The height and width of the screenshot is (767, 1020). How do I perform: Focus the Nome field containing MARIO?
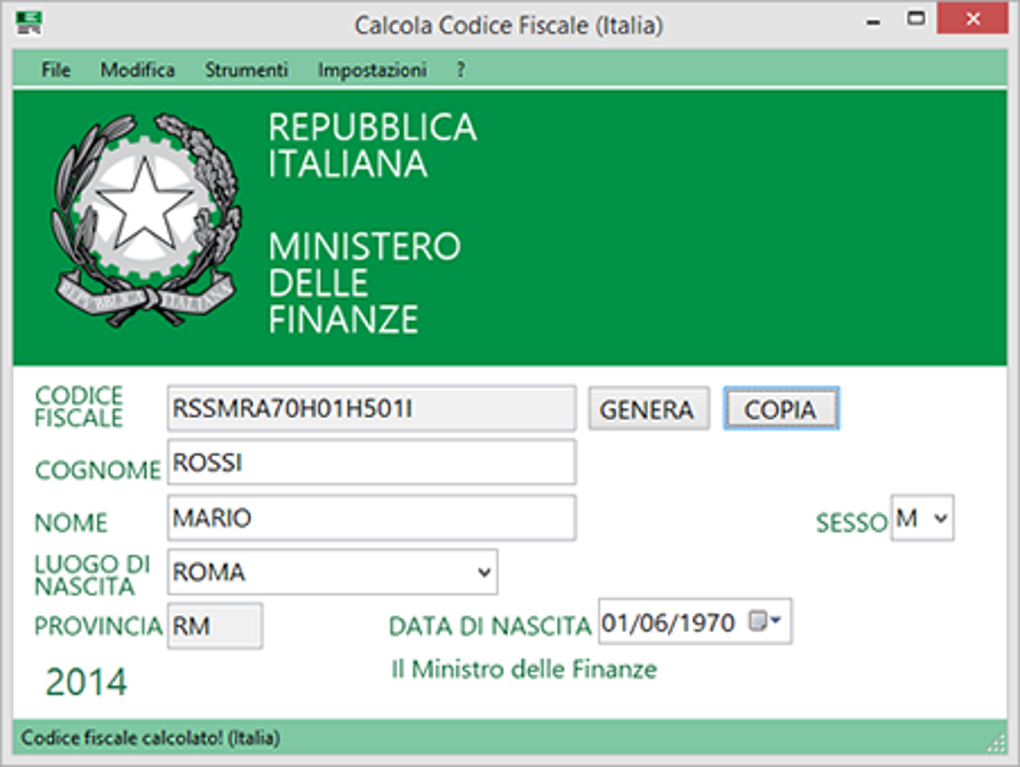pos(371,518)
